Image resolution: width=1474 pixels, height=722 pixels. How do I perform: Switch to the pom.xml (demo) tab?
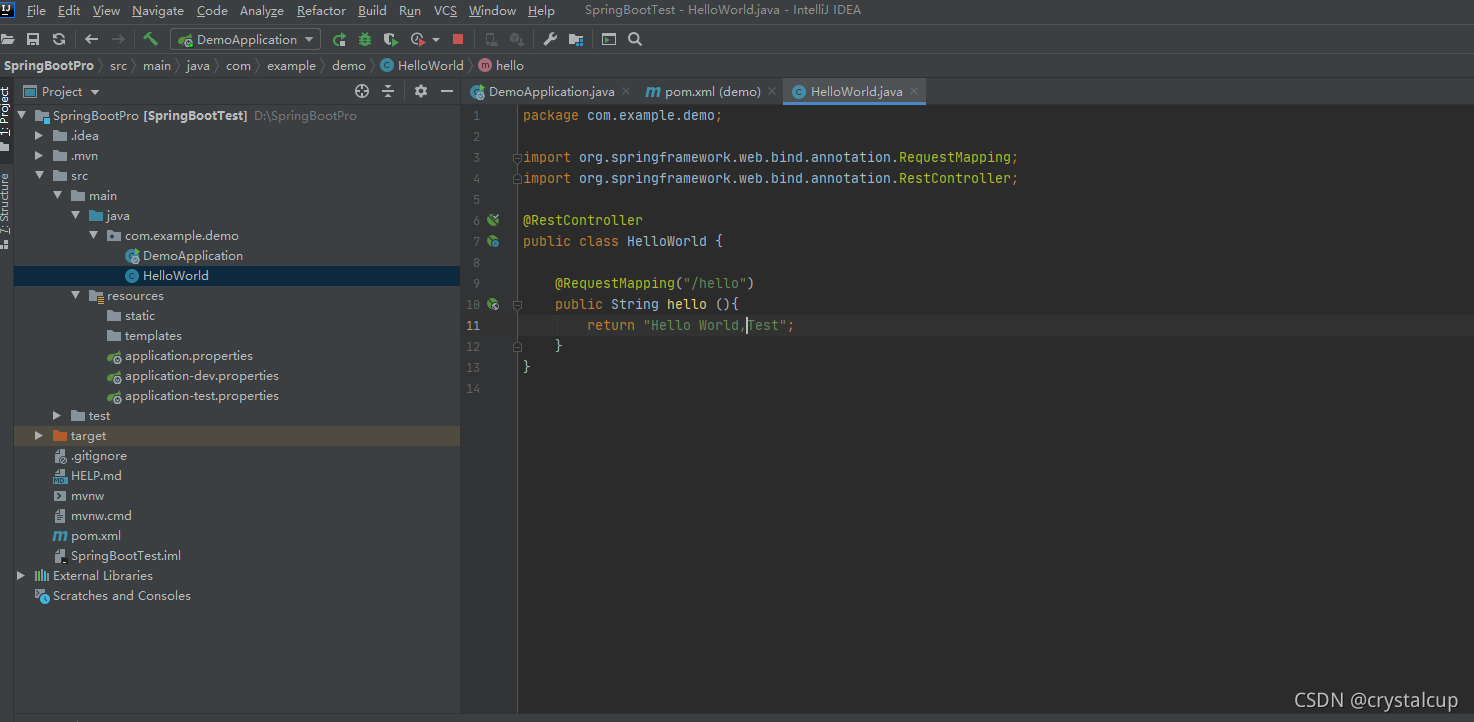coord(713,91)
